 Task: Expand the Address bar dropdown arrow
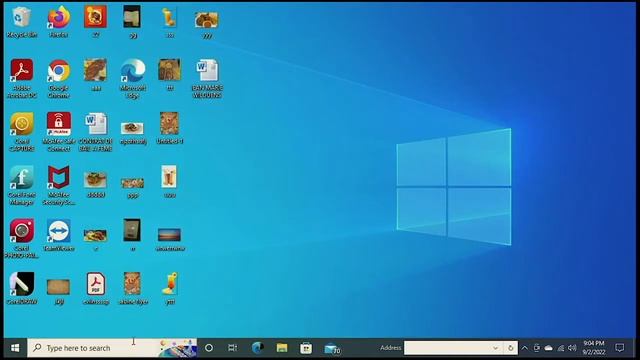pyautogui.click(x=496, y=348)
